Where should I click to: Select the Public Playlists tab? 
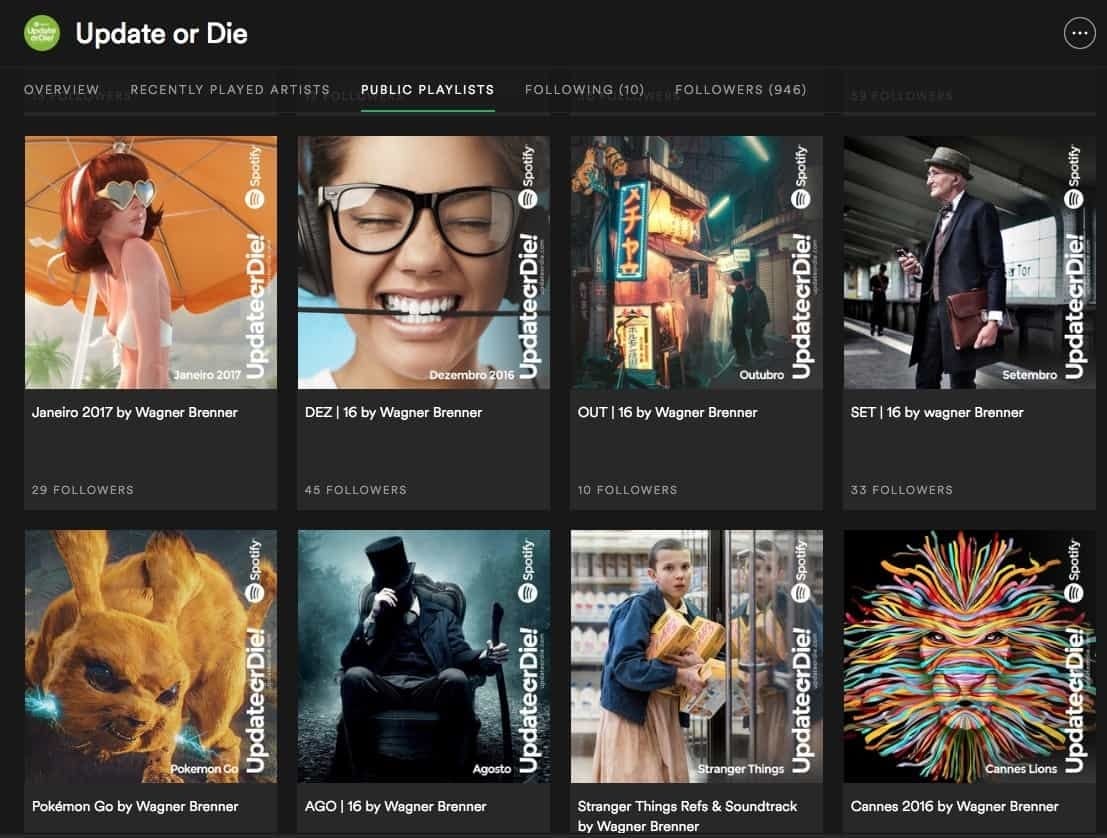click(427, 90)
